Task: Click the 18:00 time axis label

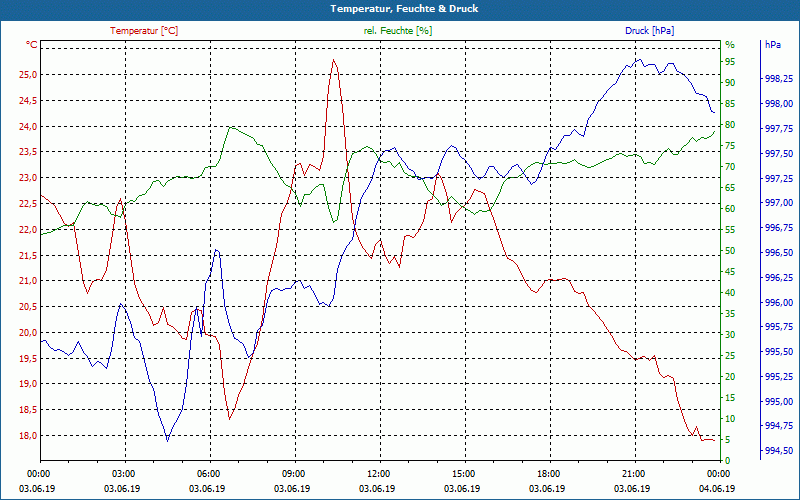Action: point(547,473)
